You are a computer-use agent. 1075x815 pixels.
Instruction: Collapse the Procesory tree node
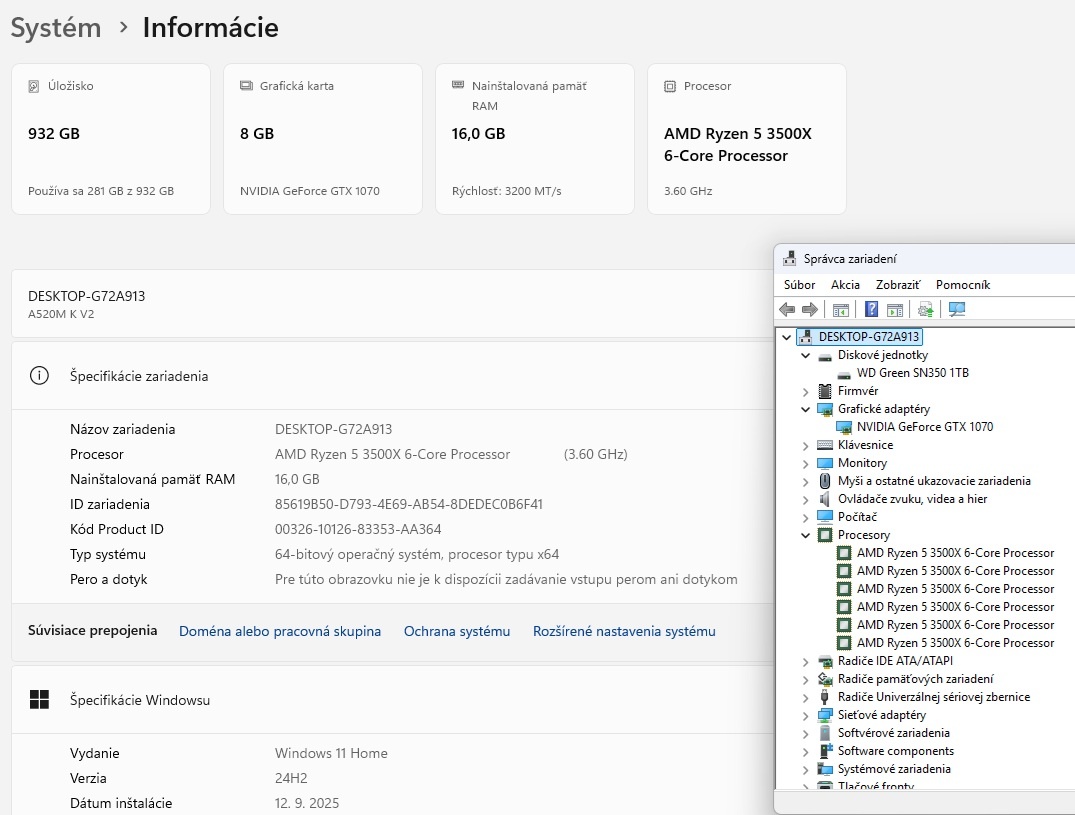pos(806,535)
